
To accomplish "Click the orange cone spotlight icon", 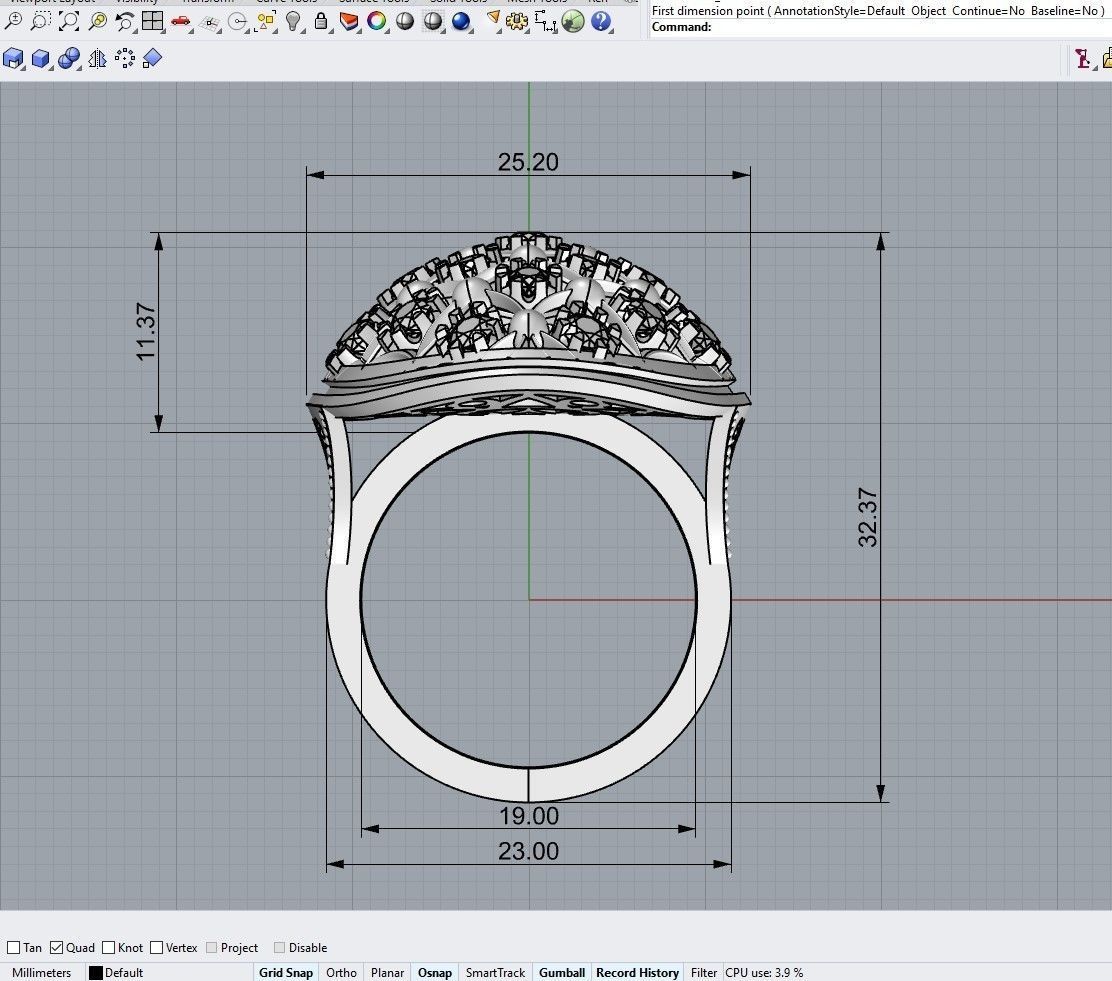I will tap(492, 19).
